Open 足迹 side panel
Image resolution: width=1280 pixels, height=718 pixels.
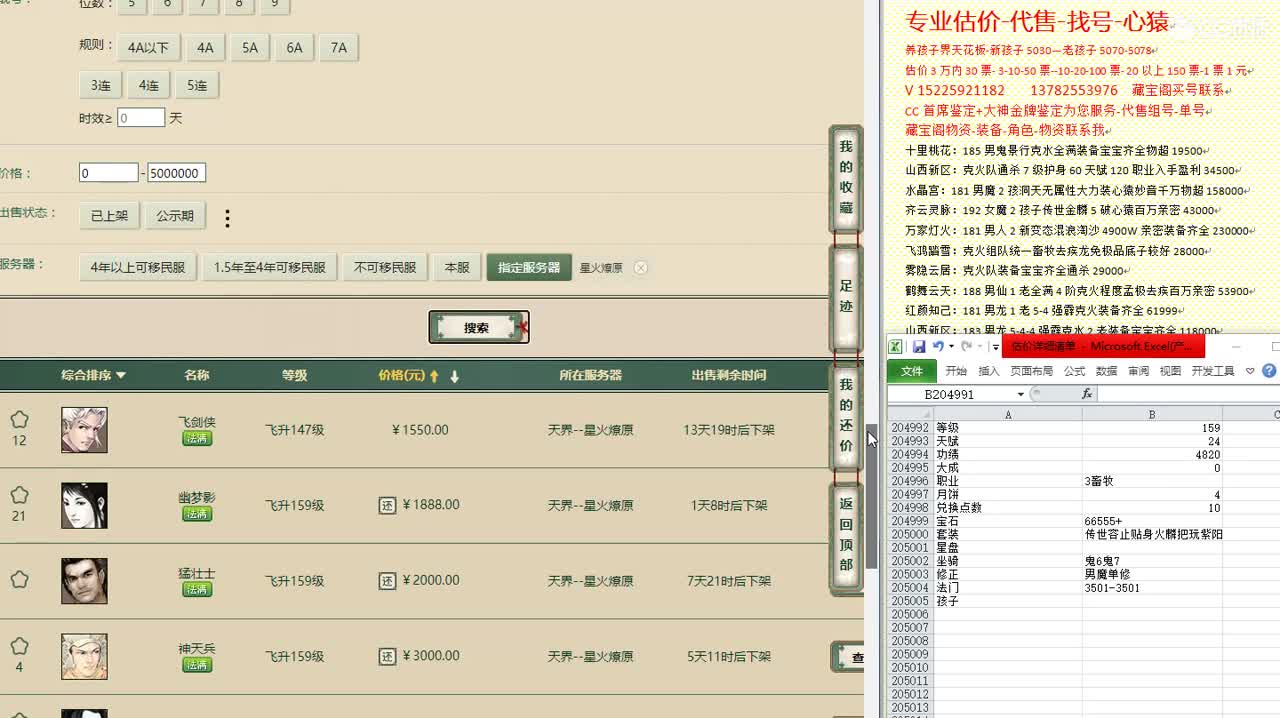pyautogui.click(x=846, y=297)
